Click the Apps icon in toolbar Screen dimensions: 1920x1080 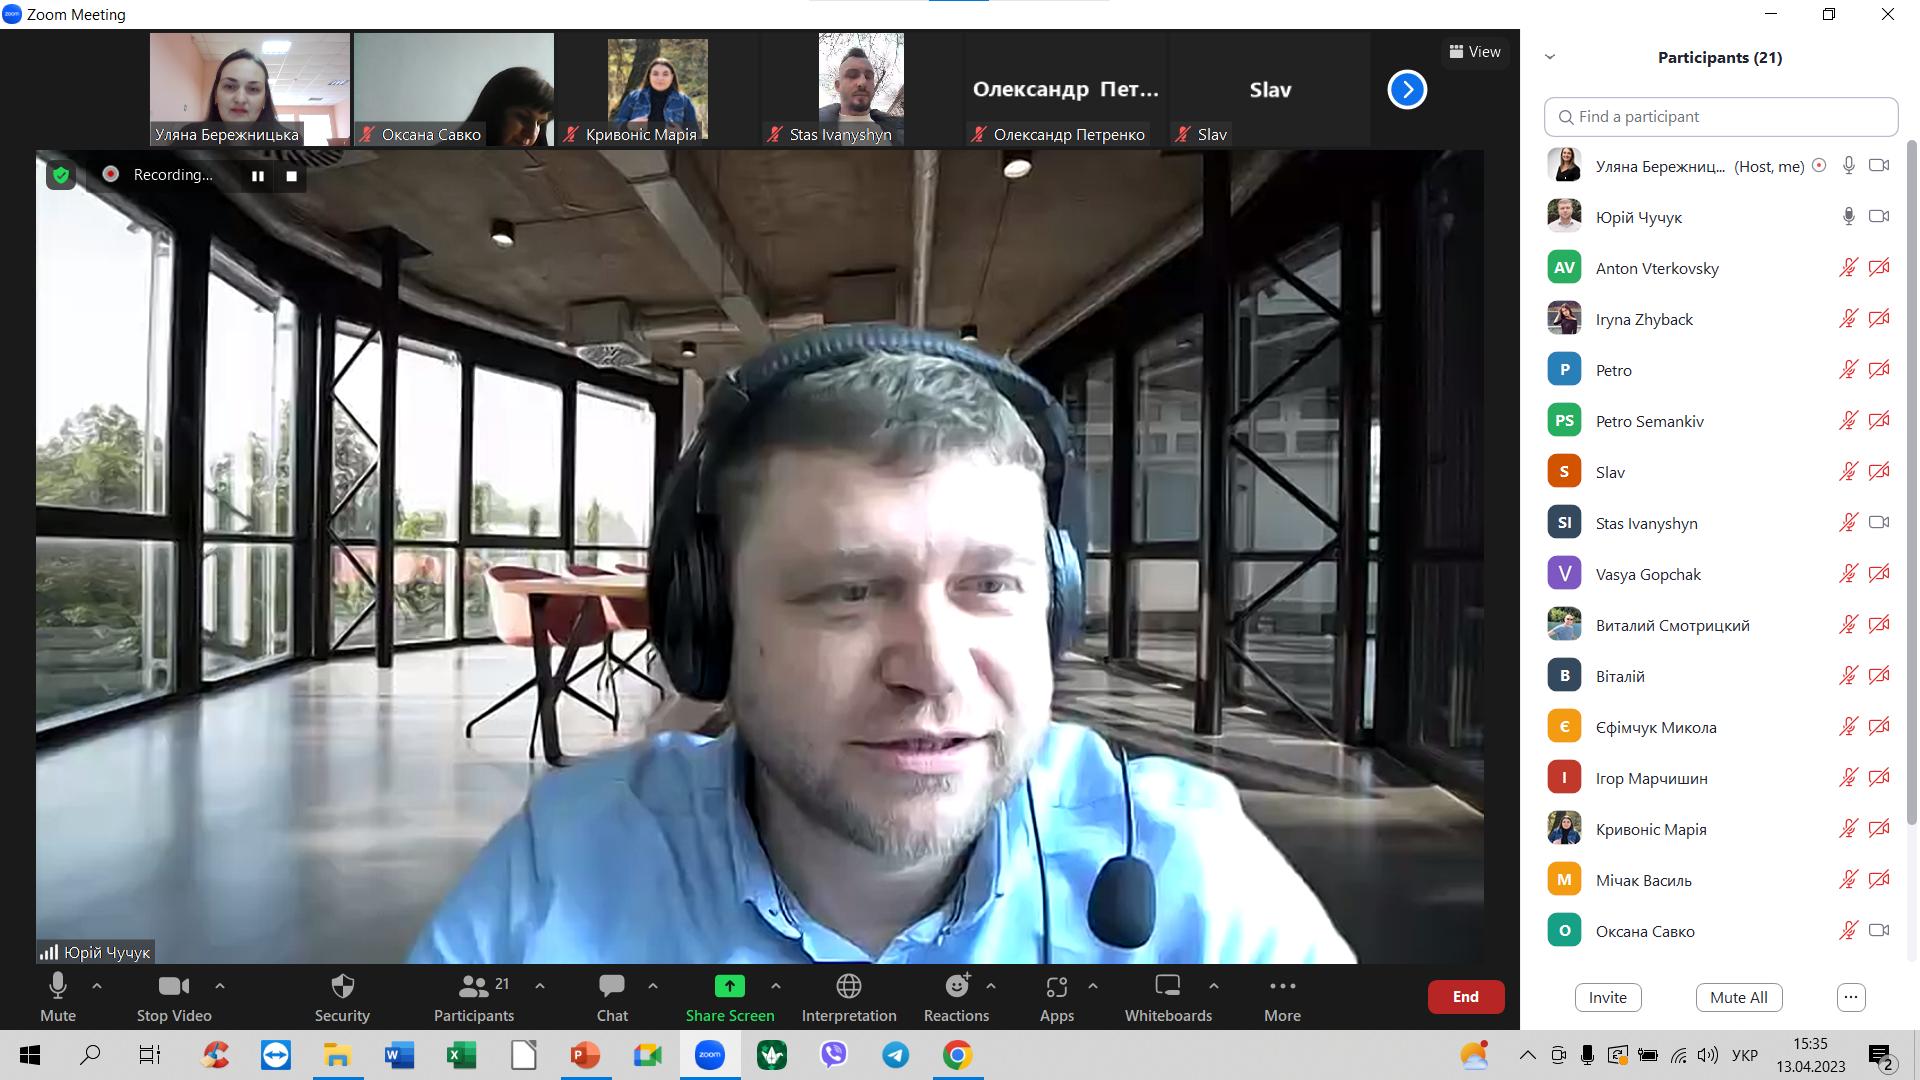coord(1056,987)
